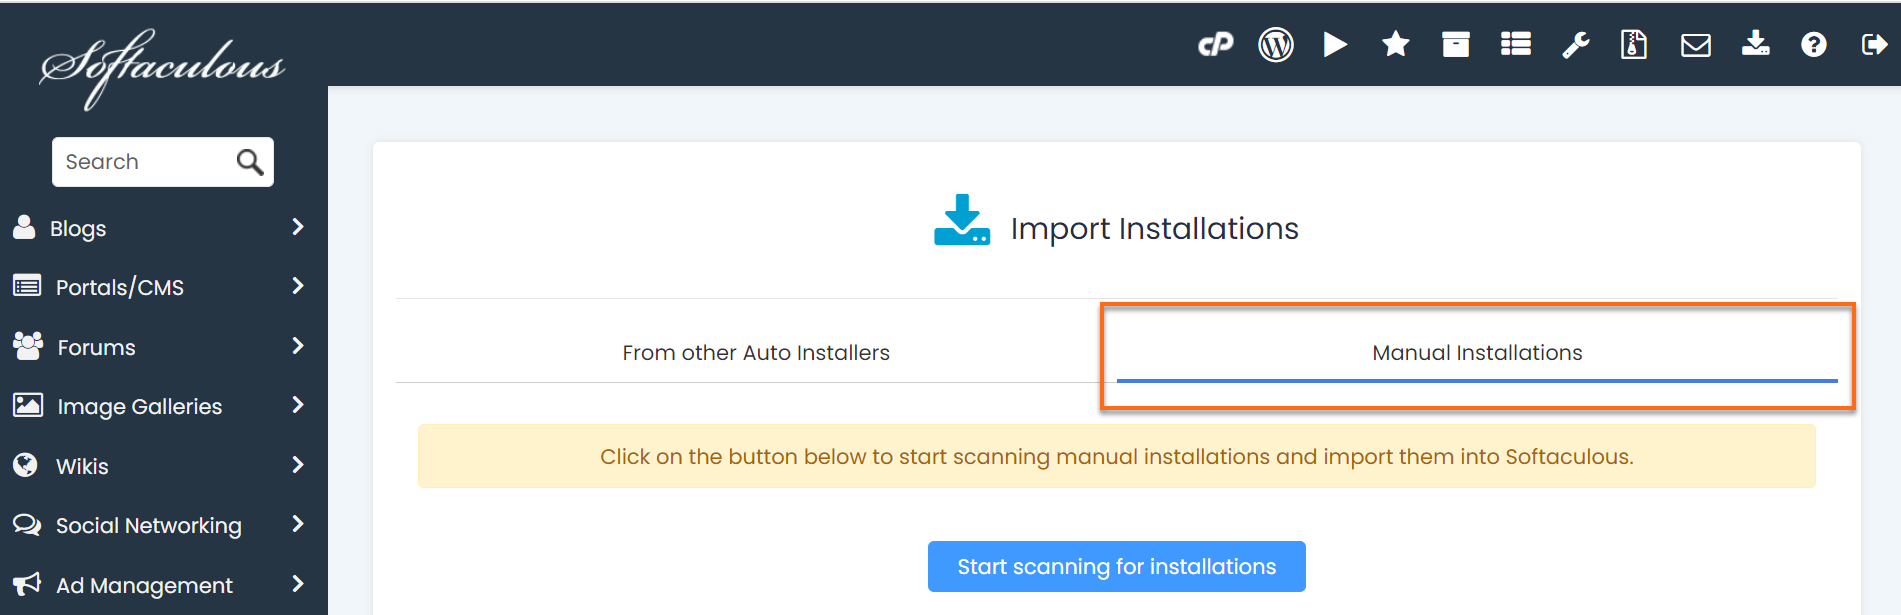Image resolution: width=1901 pixels, height=615 pixels.
Task: Open cPanel via the cP icon
Action: tap(1215, 45)
